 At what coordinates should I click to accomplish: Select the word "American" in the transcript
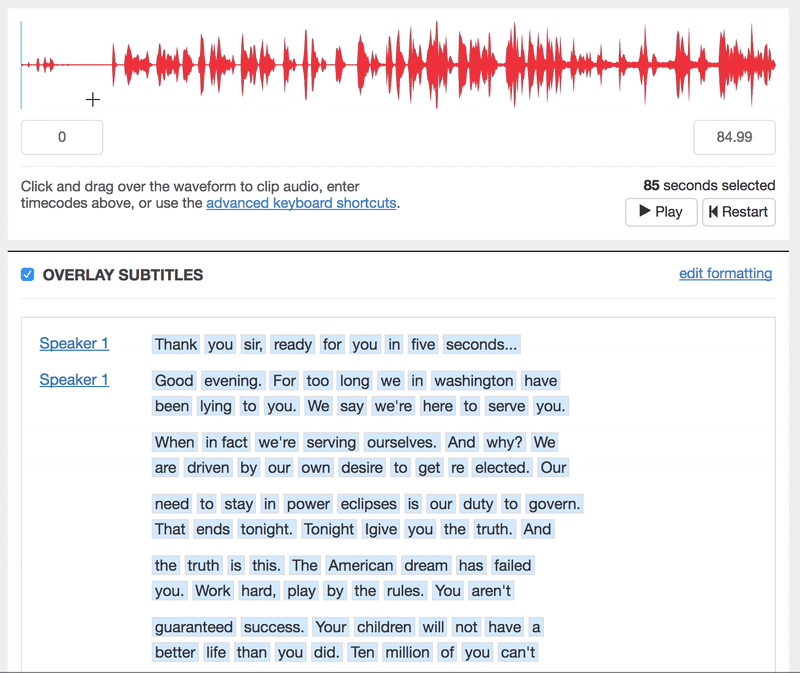click(361, 565)
